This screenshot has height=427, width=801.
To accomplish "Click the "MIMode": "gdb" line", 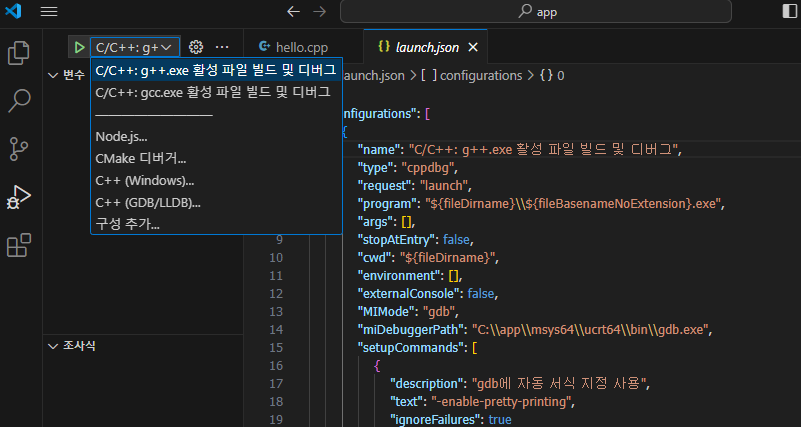I will [x=408, y=312].
